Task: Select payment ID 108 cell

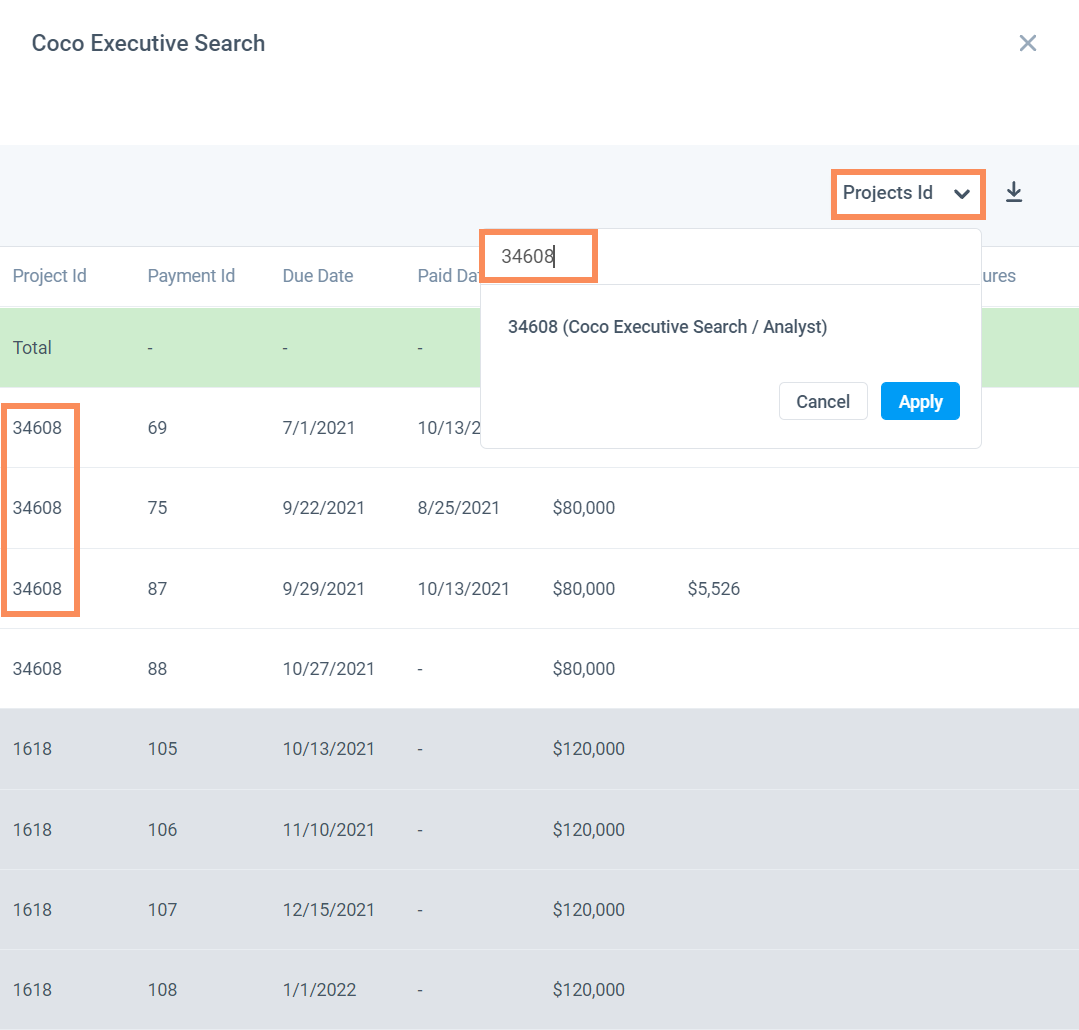Action: [x=162, y=989]
